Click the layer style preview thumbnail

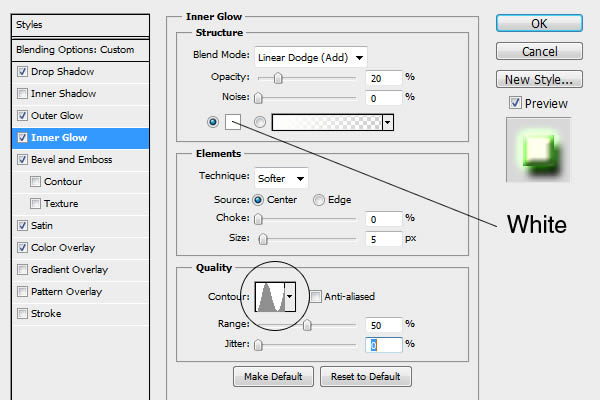point(538,150)
